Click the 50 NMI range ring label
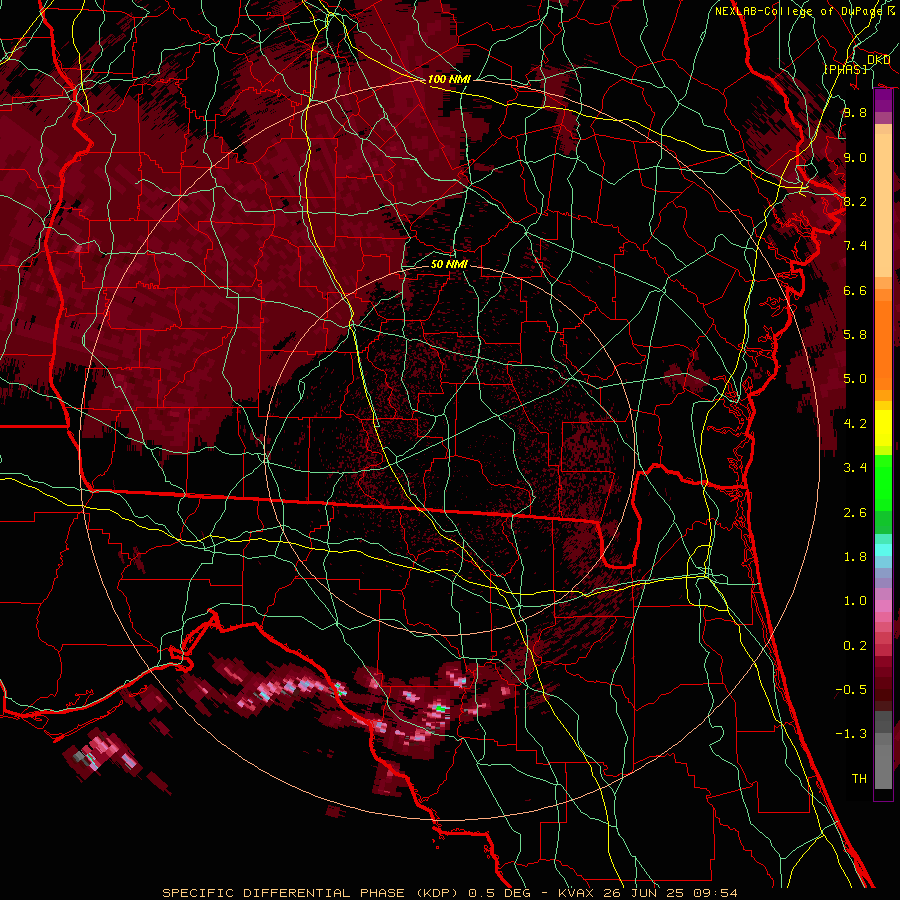The width and height of the screenshot is (900, 900). click(449, 264)
